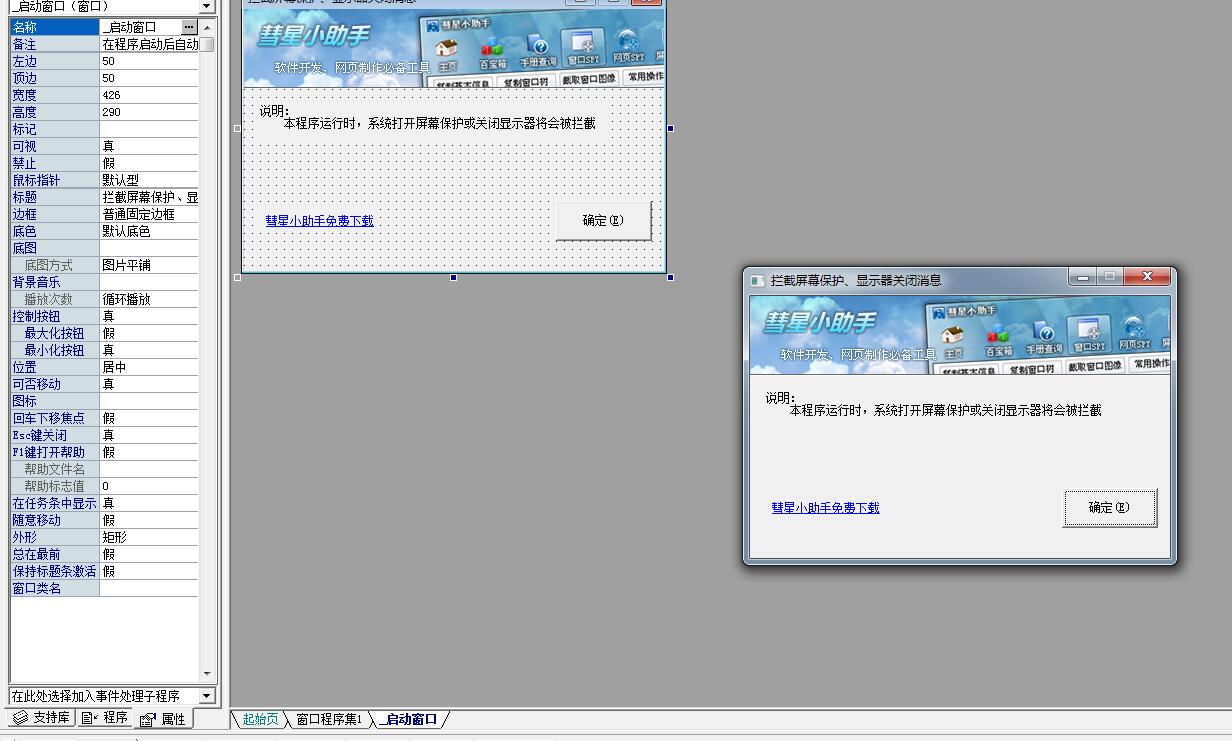Select the 背景音乐 property row
Viewport: 1232px width, 741px height.
(x=105, y=282)
